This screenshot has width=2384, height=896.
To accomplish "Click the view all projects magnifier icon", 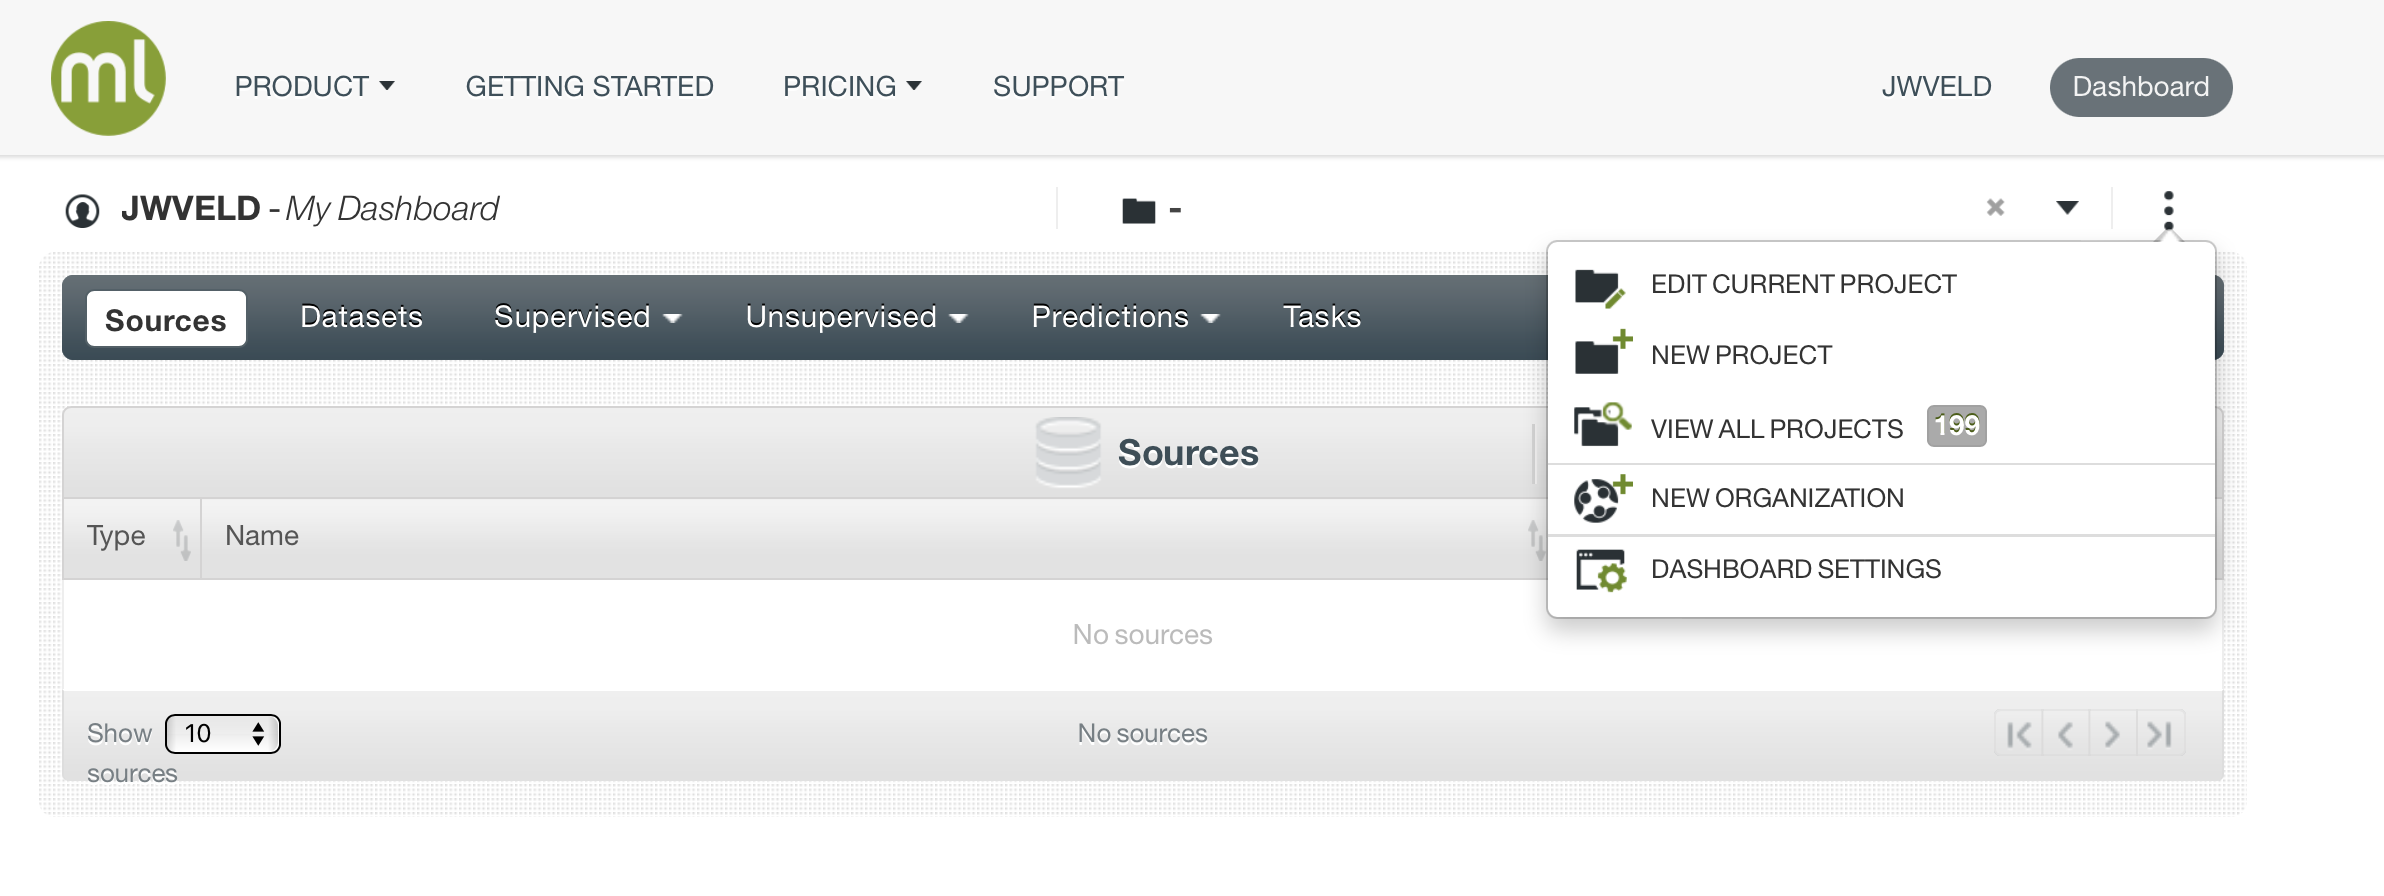I will click(x=1602, y=424).
